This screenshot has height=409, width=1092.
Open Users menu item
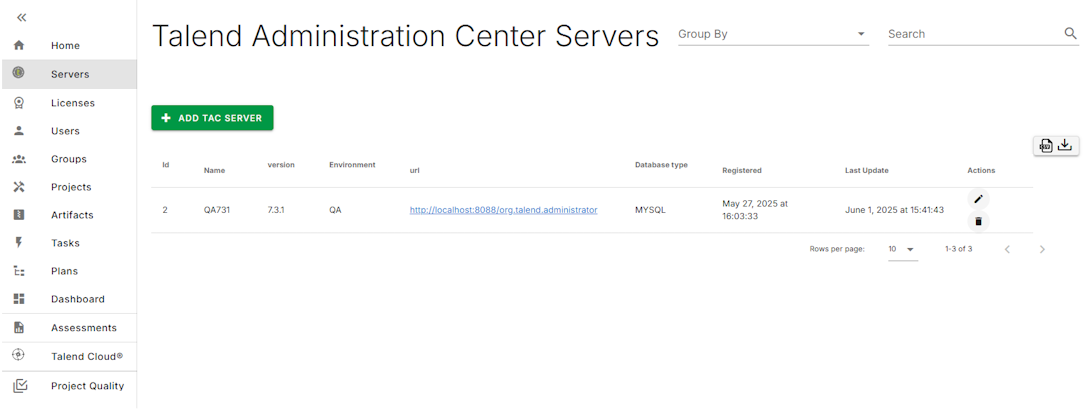pyautogui.click(x=65, y=131)
